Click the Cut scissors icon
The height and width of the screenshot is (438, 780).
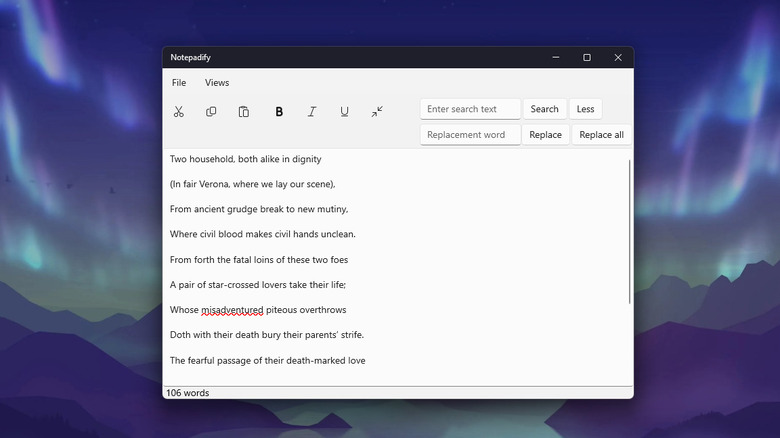coord(179,112)
